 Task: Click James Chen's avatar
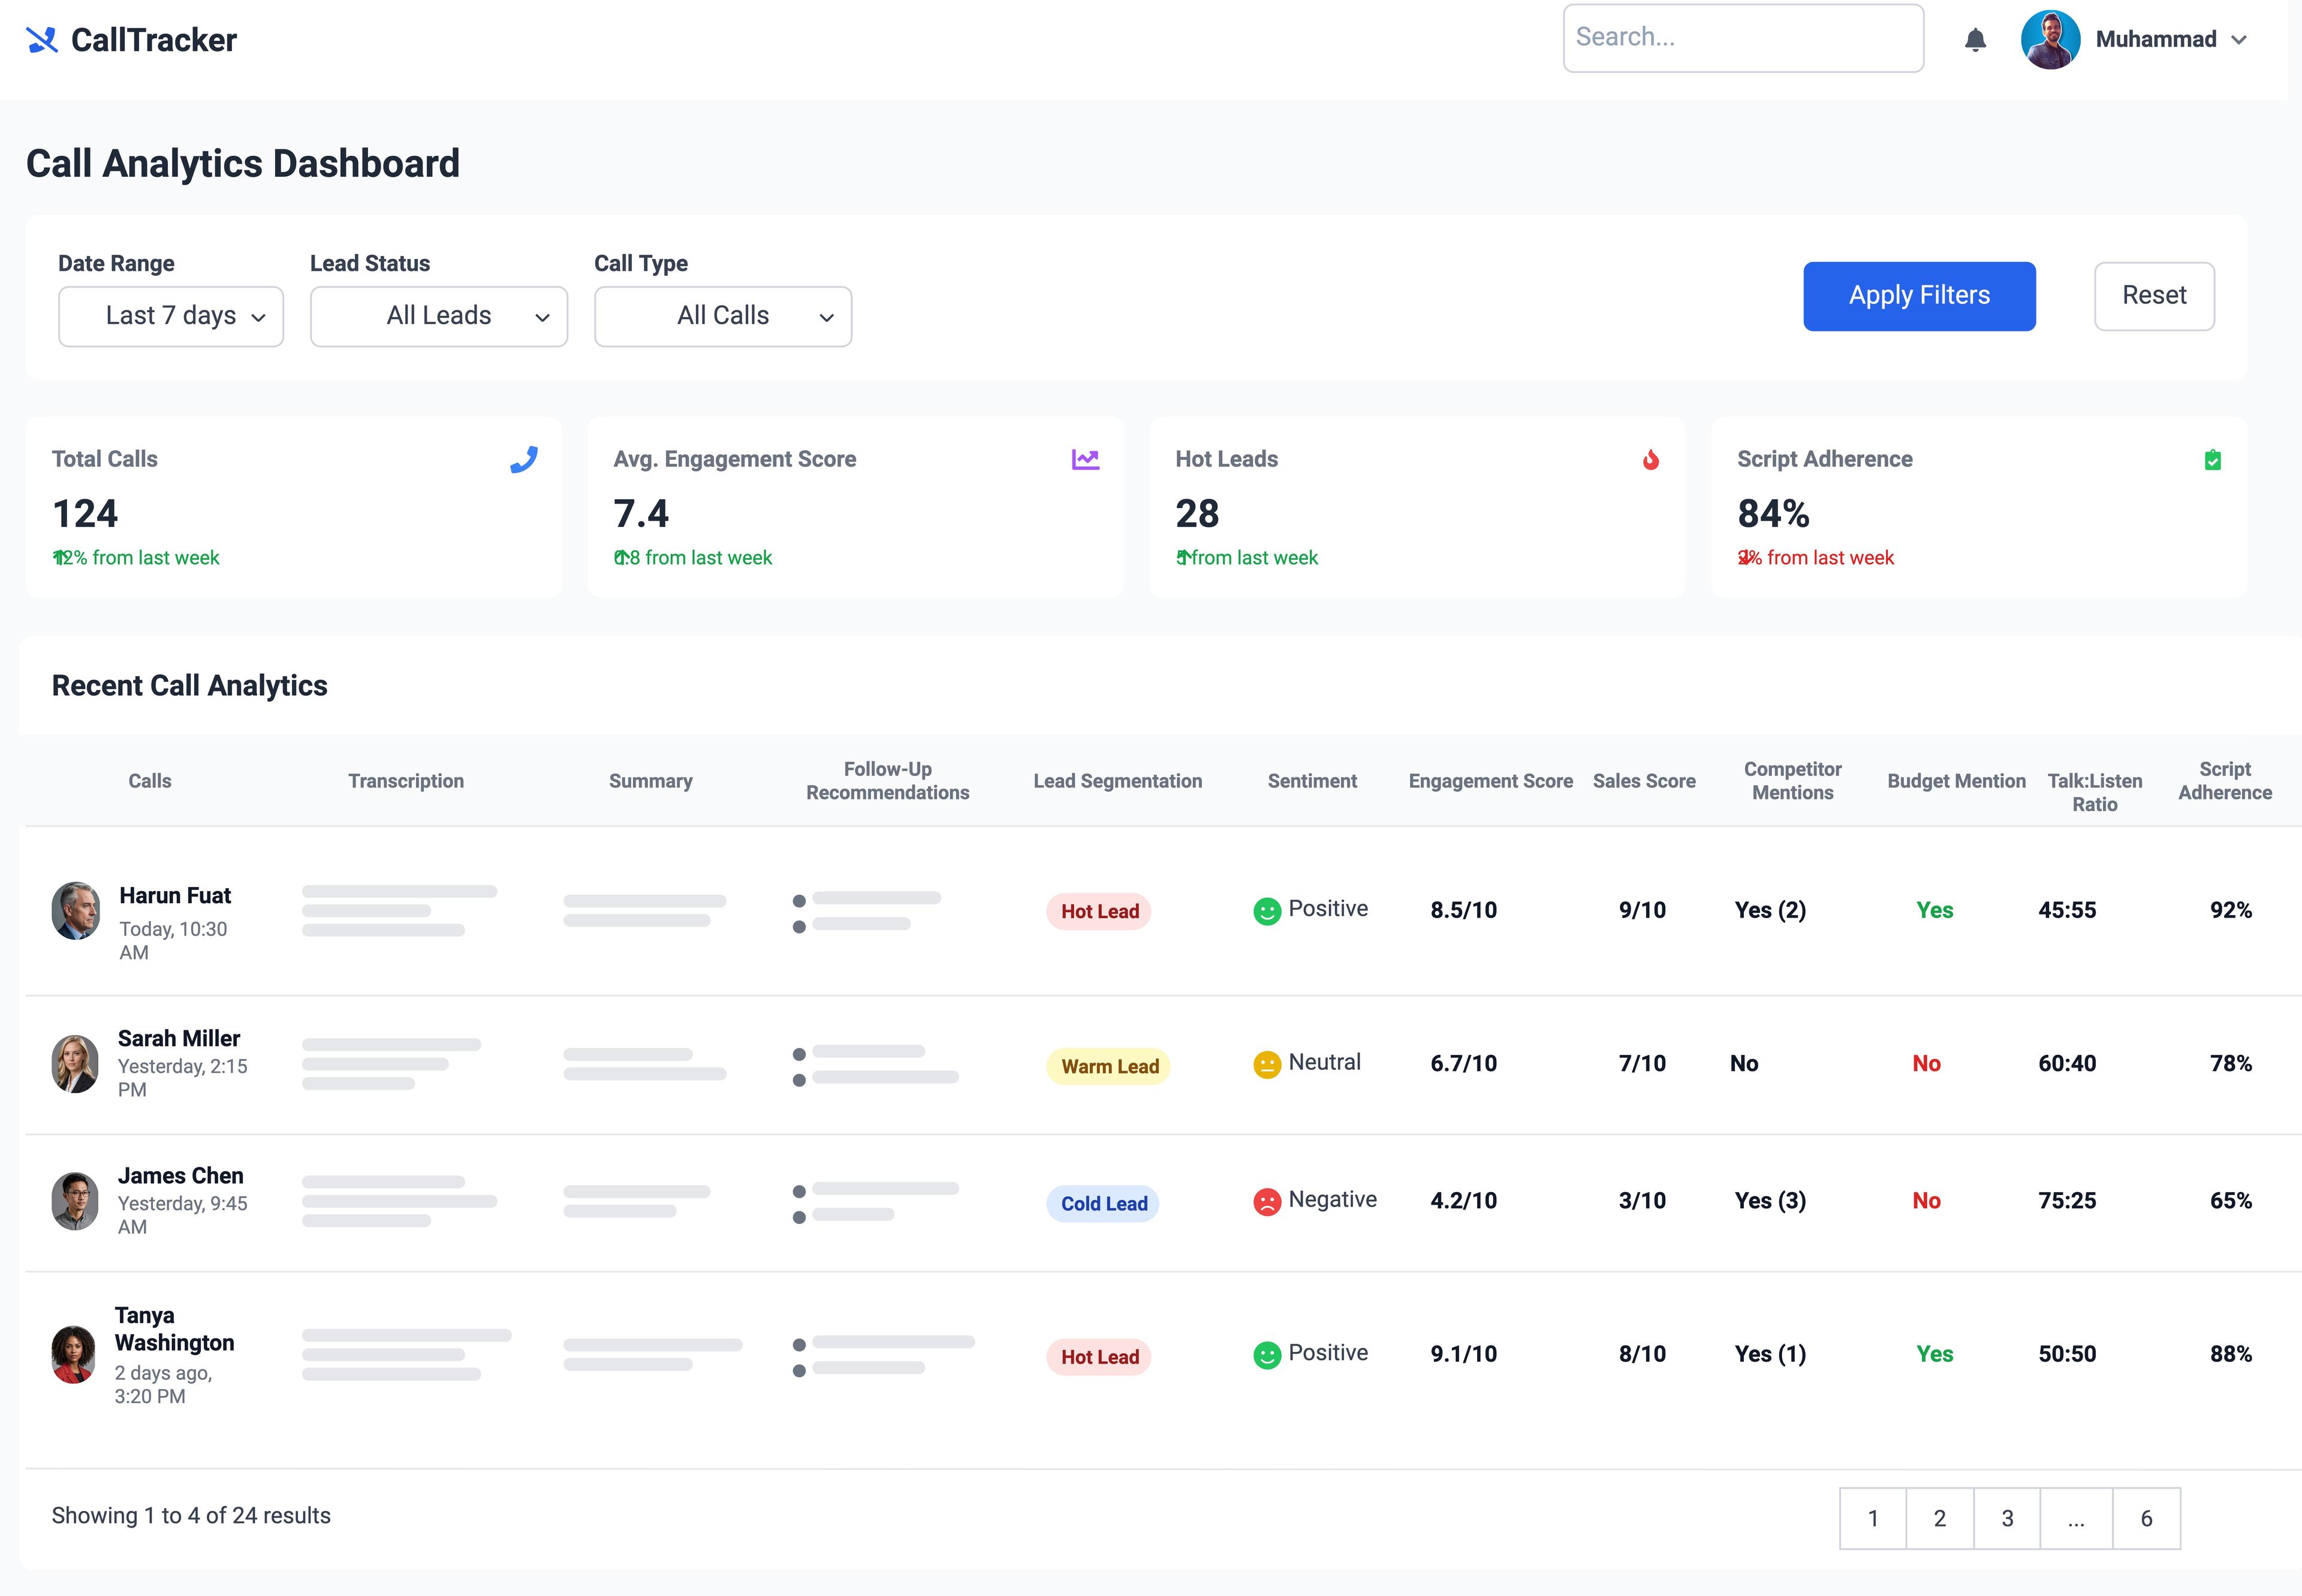76,1200
